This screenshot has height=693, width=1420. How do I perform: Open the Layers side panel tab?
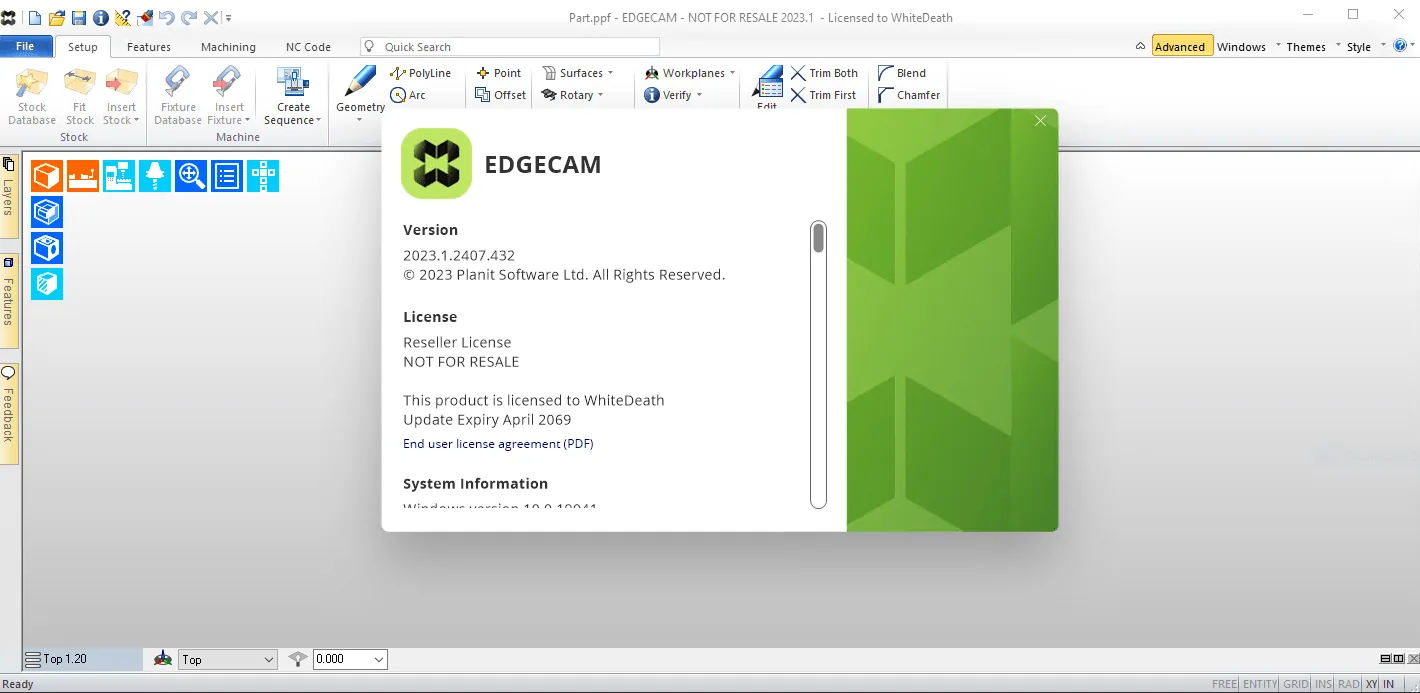9,195
